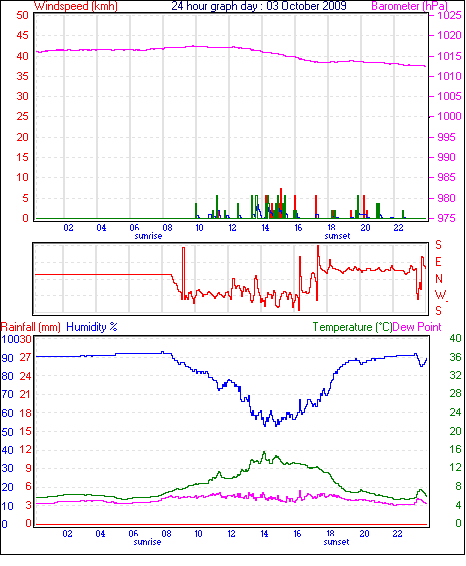
Task: Click the 1025 barometer scale value
Action: (449, 16)
